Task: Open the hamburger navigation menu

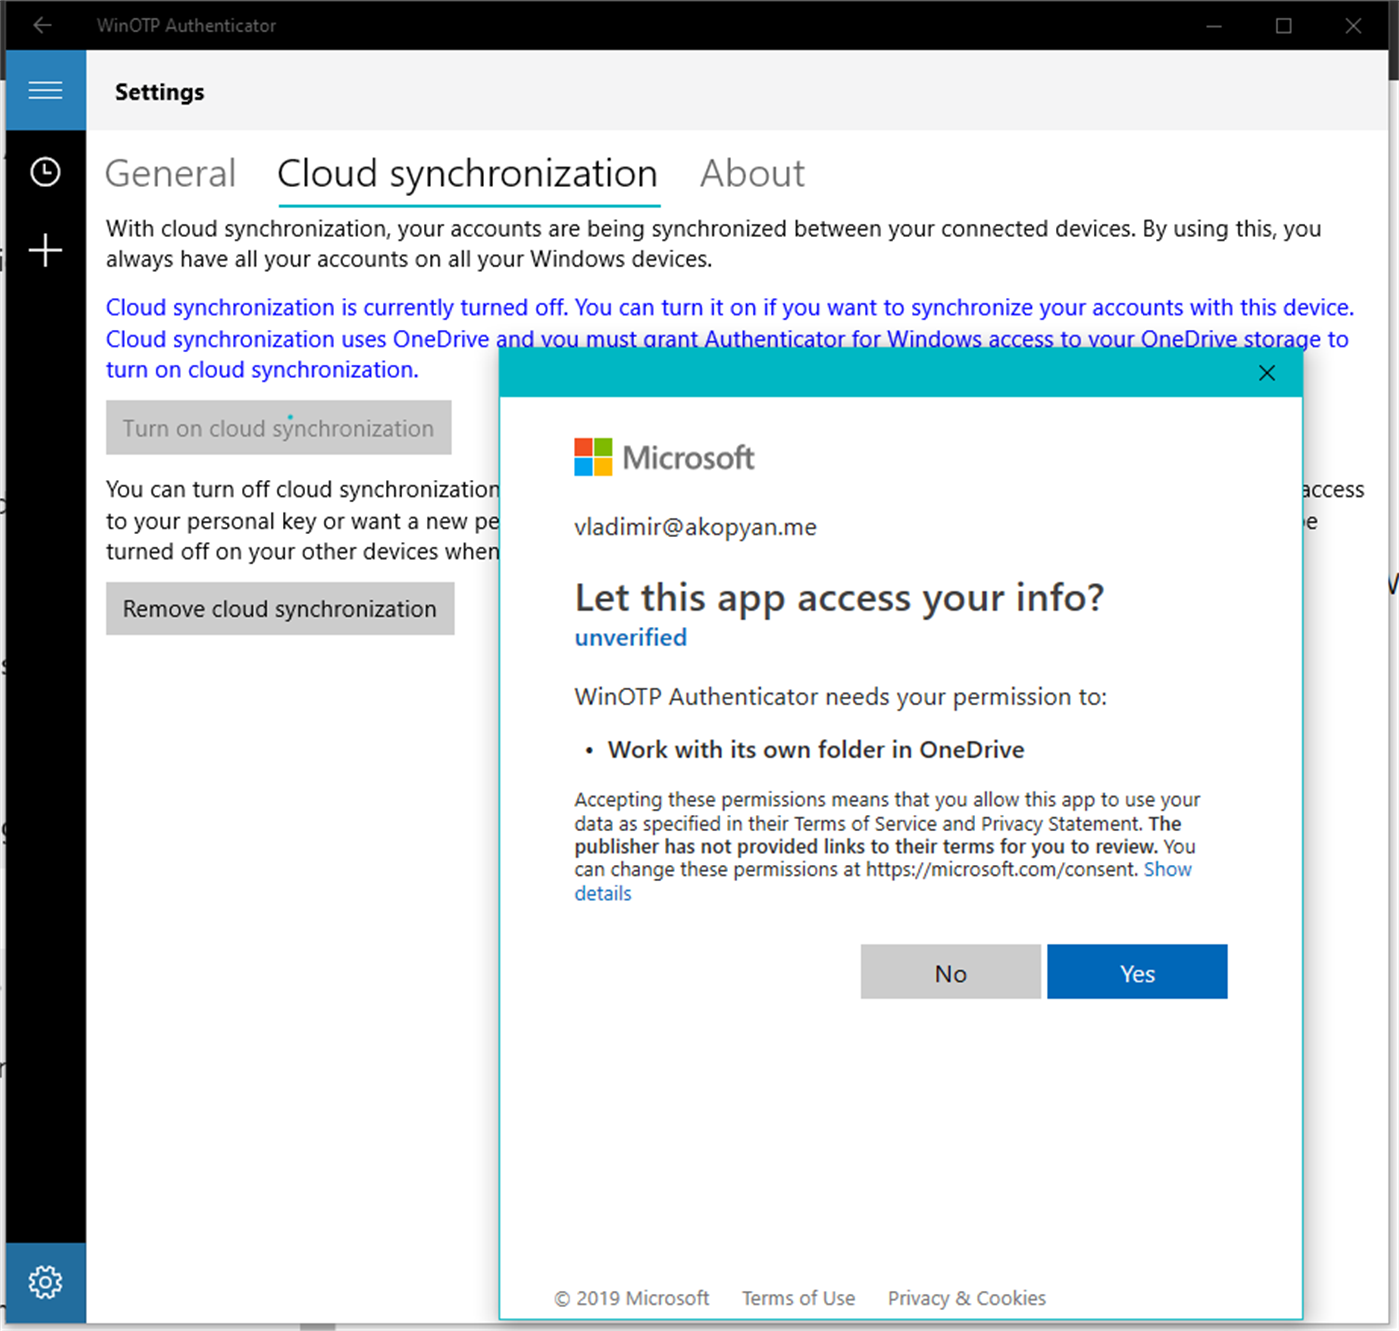Action: click(x=45, y=90)
